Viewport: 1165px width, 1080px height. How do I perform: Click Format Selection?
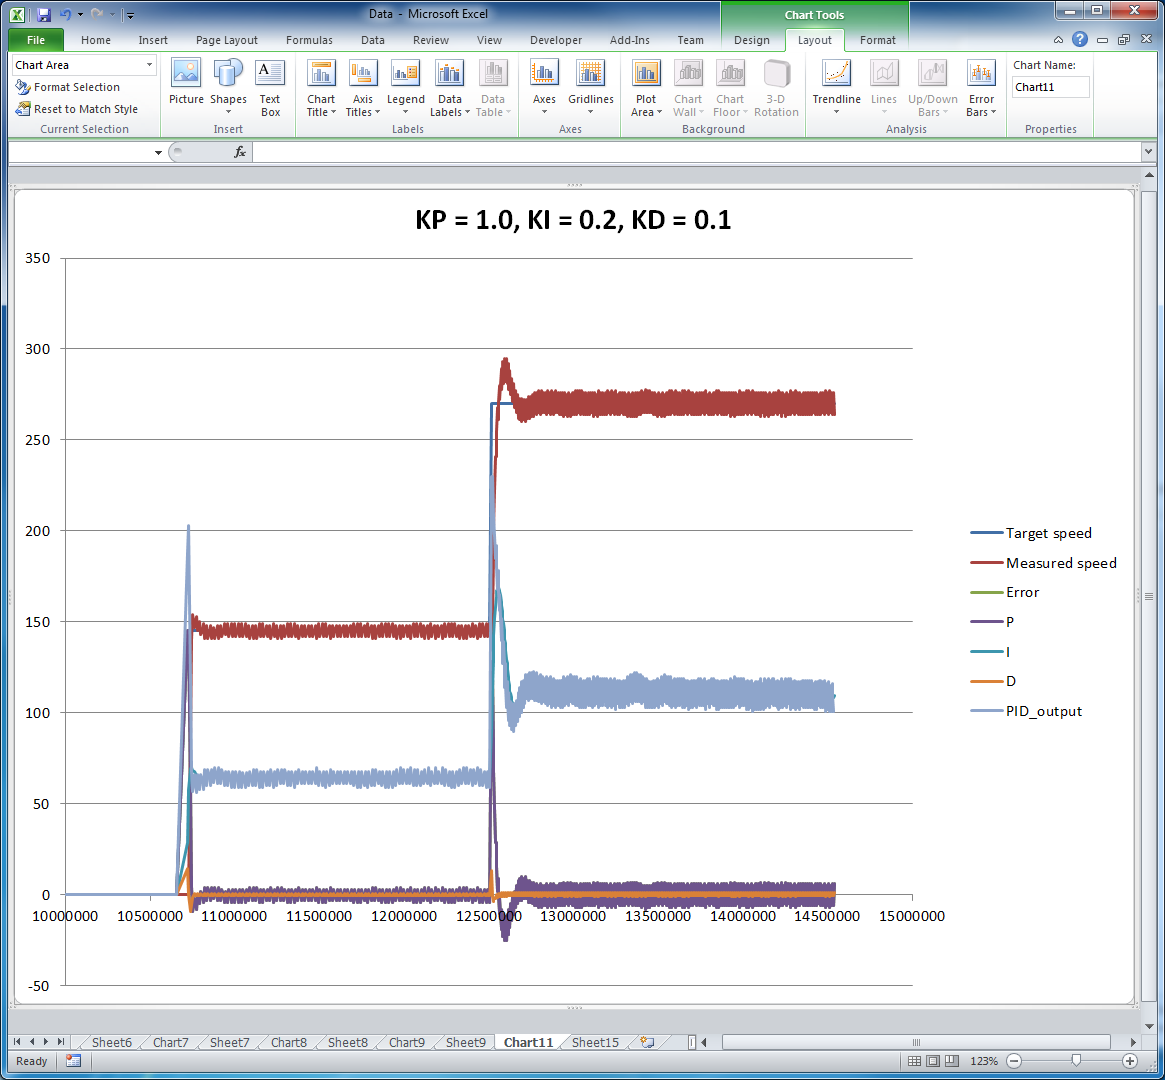68,87
